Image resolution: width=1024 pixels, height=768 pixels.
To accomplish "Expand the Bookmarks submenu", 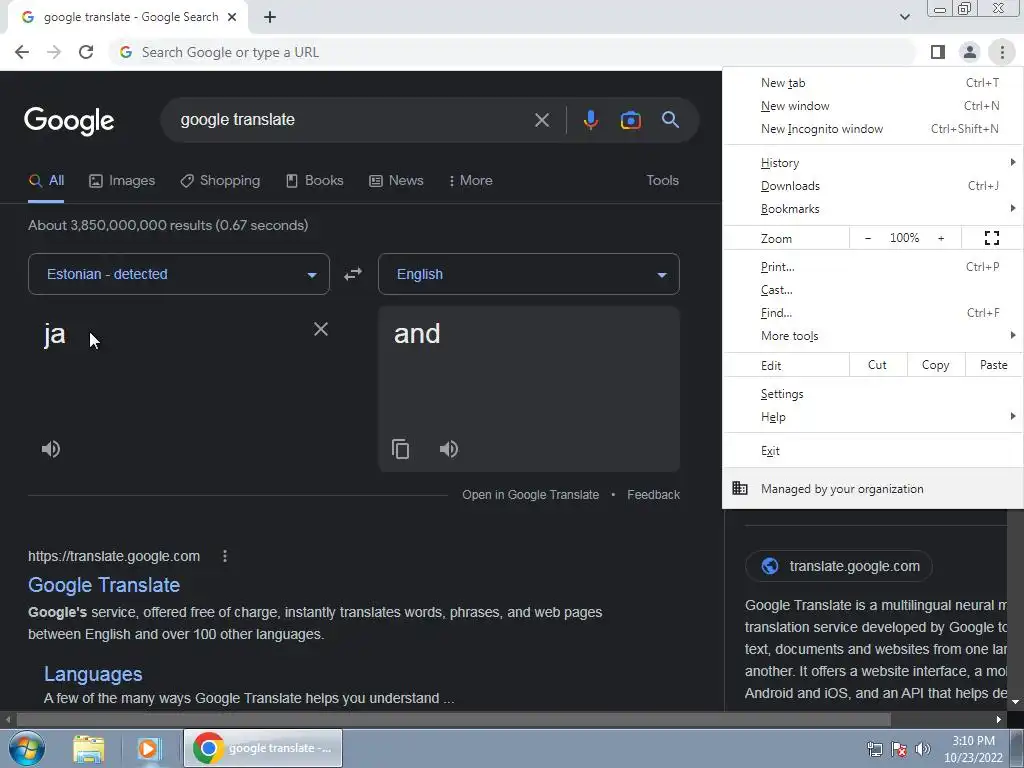I will point(872,209).
